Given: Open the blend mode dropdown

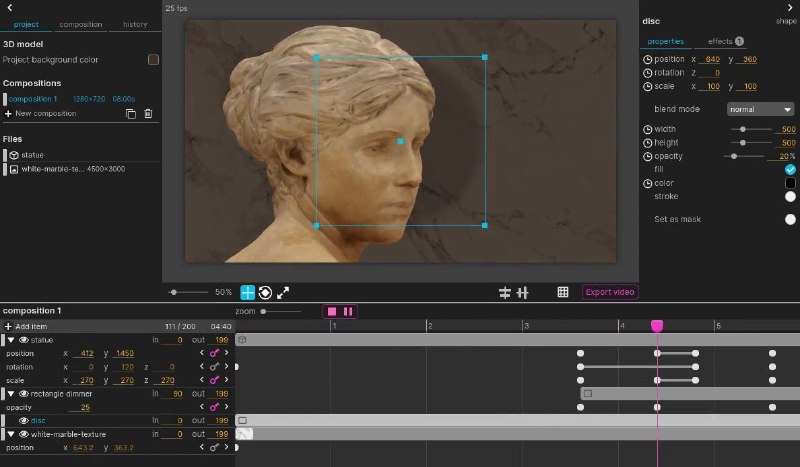Looking at the screenshot, I should [x=760, y=109].
